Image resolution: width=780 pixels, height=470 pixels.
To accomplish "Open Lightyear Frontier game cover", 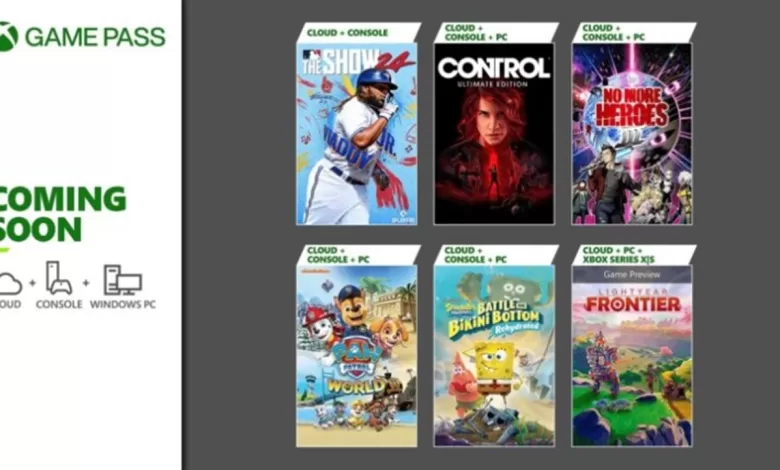I will click(632, 356).
